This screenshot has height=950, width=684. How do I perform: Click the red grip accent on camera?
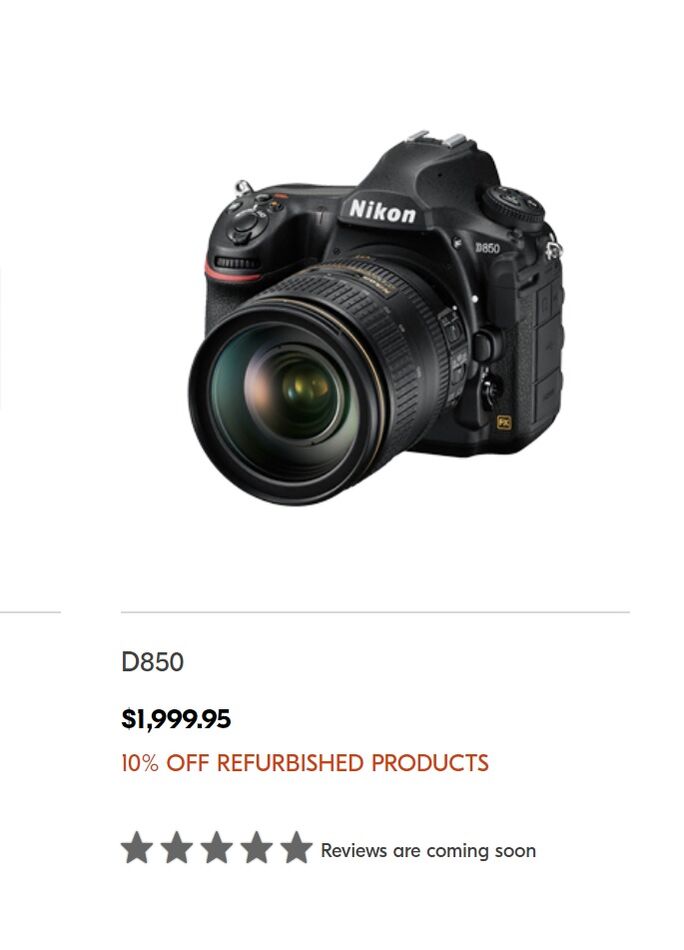pos(231,272)
